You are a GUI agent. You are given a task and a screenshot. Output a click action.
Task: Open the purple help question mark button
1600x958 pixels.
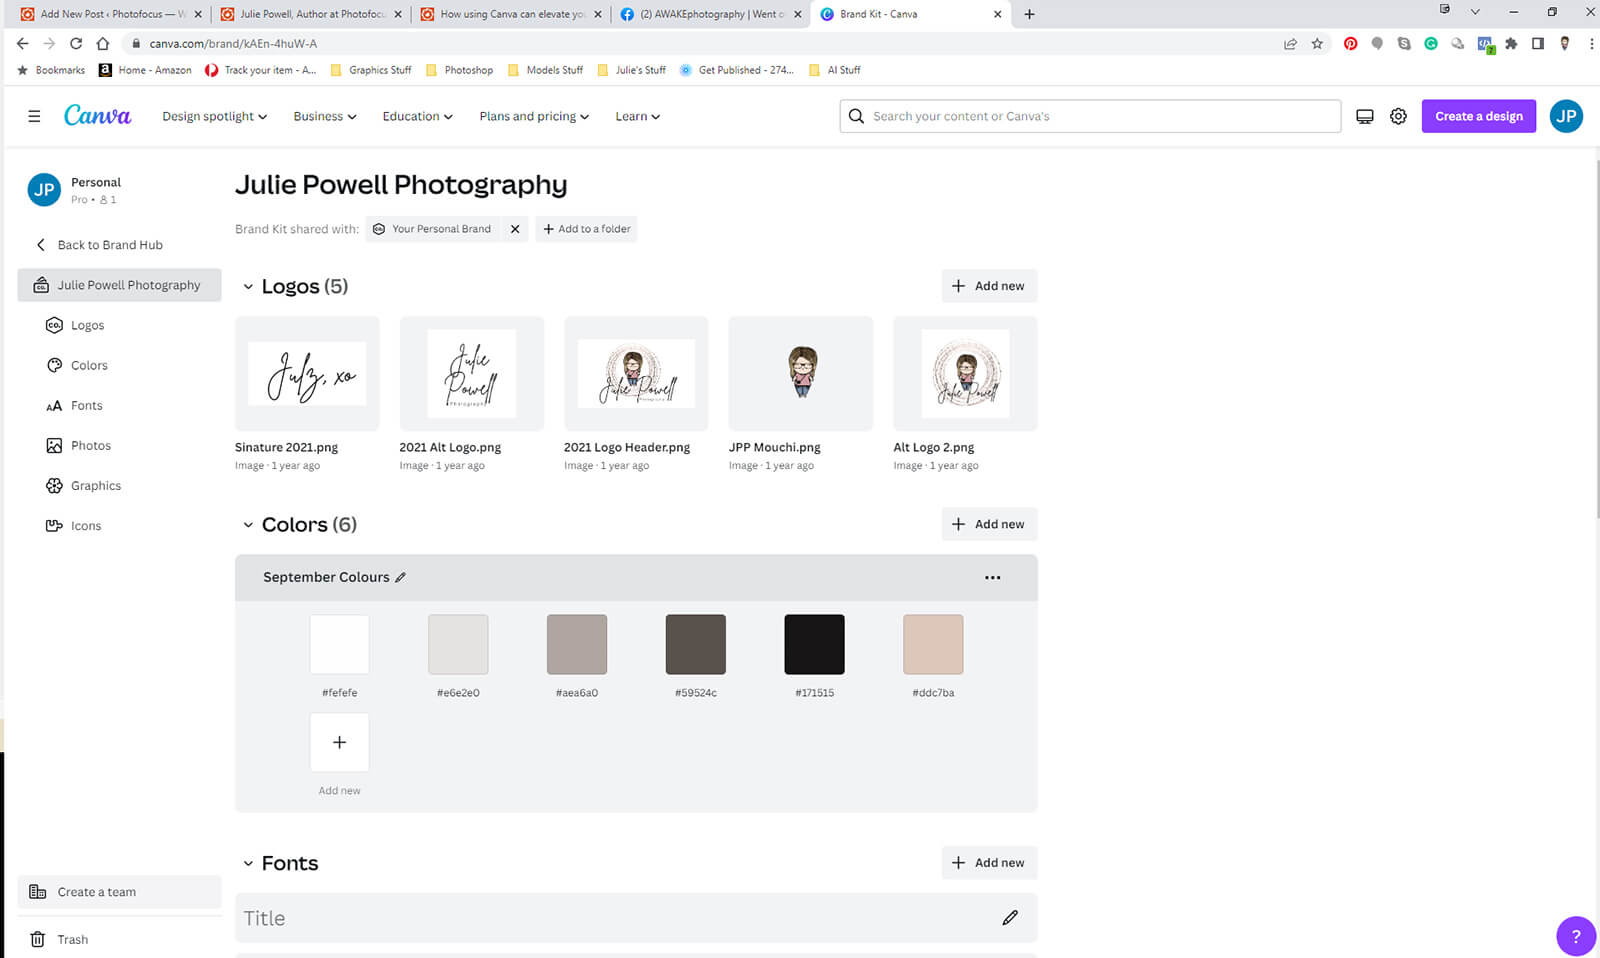point(1575,936)
